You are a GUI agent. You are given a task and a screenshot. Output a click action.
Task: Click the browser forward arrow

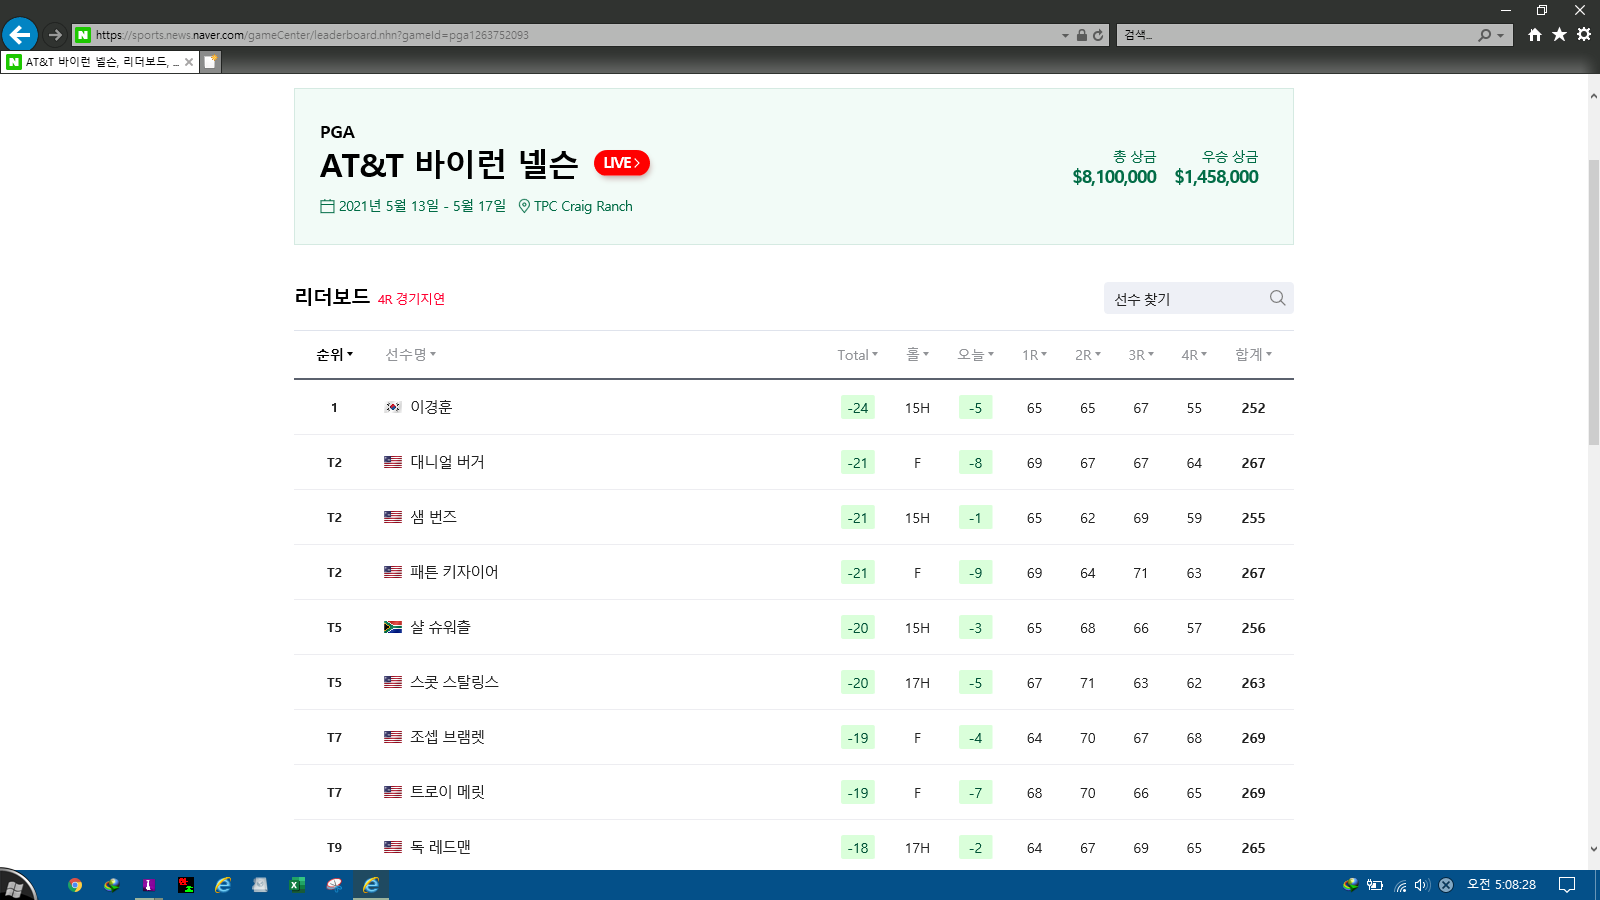point(55,35)
